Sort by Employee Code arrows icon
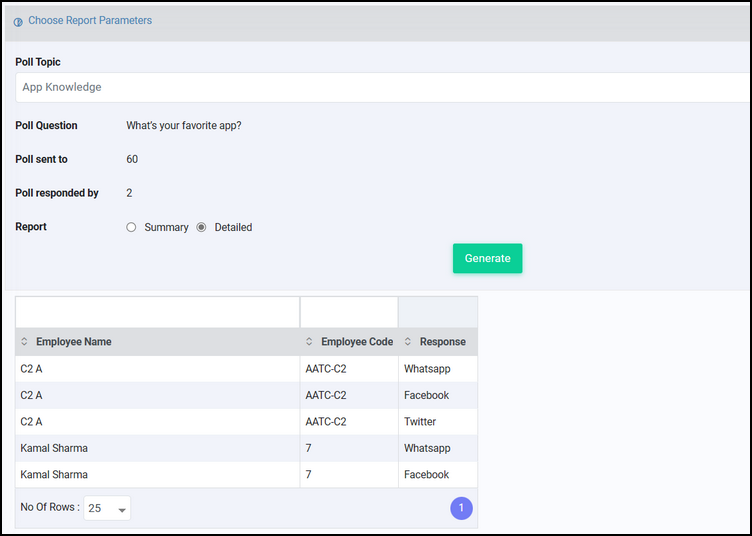 [309, 341]
